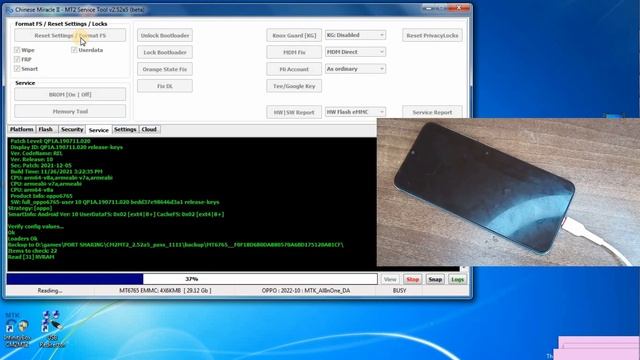Click the progress bar showing 37%
The width and height of the screenshot is (640, 360).
coord(192,279)
